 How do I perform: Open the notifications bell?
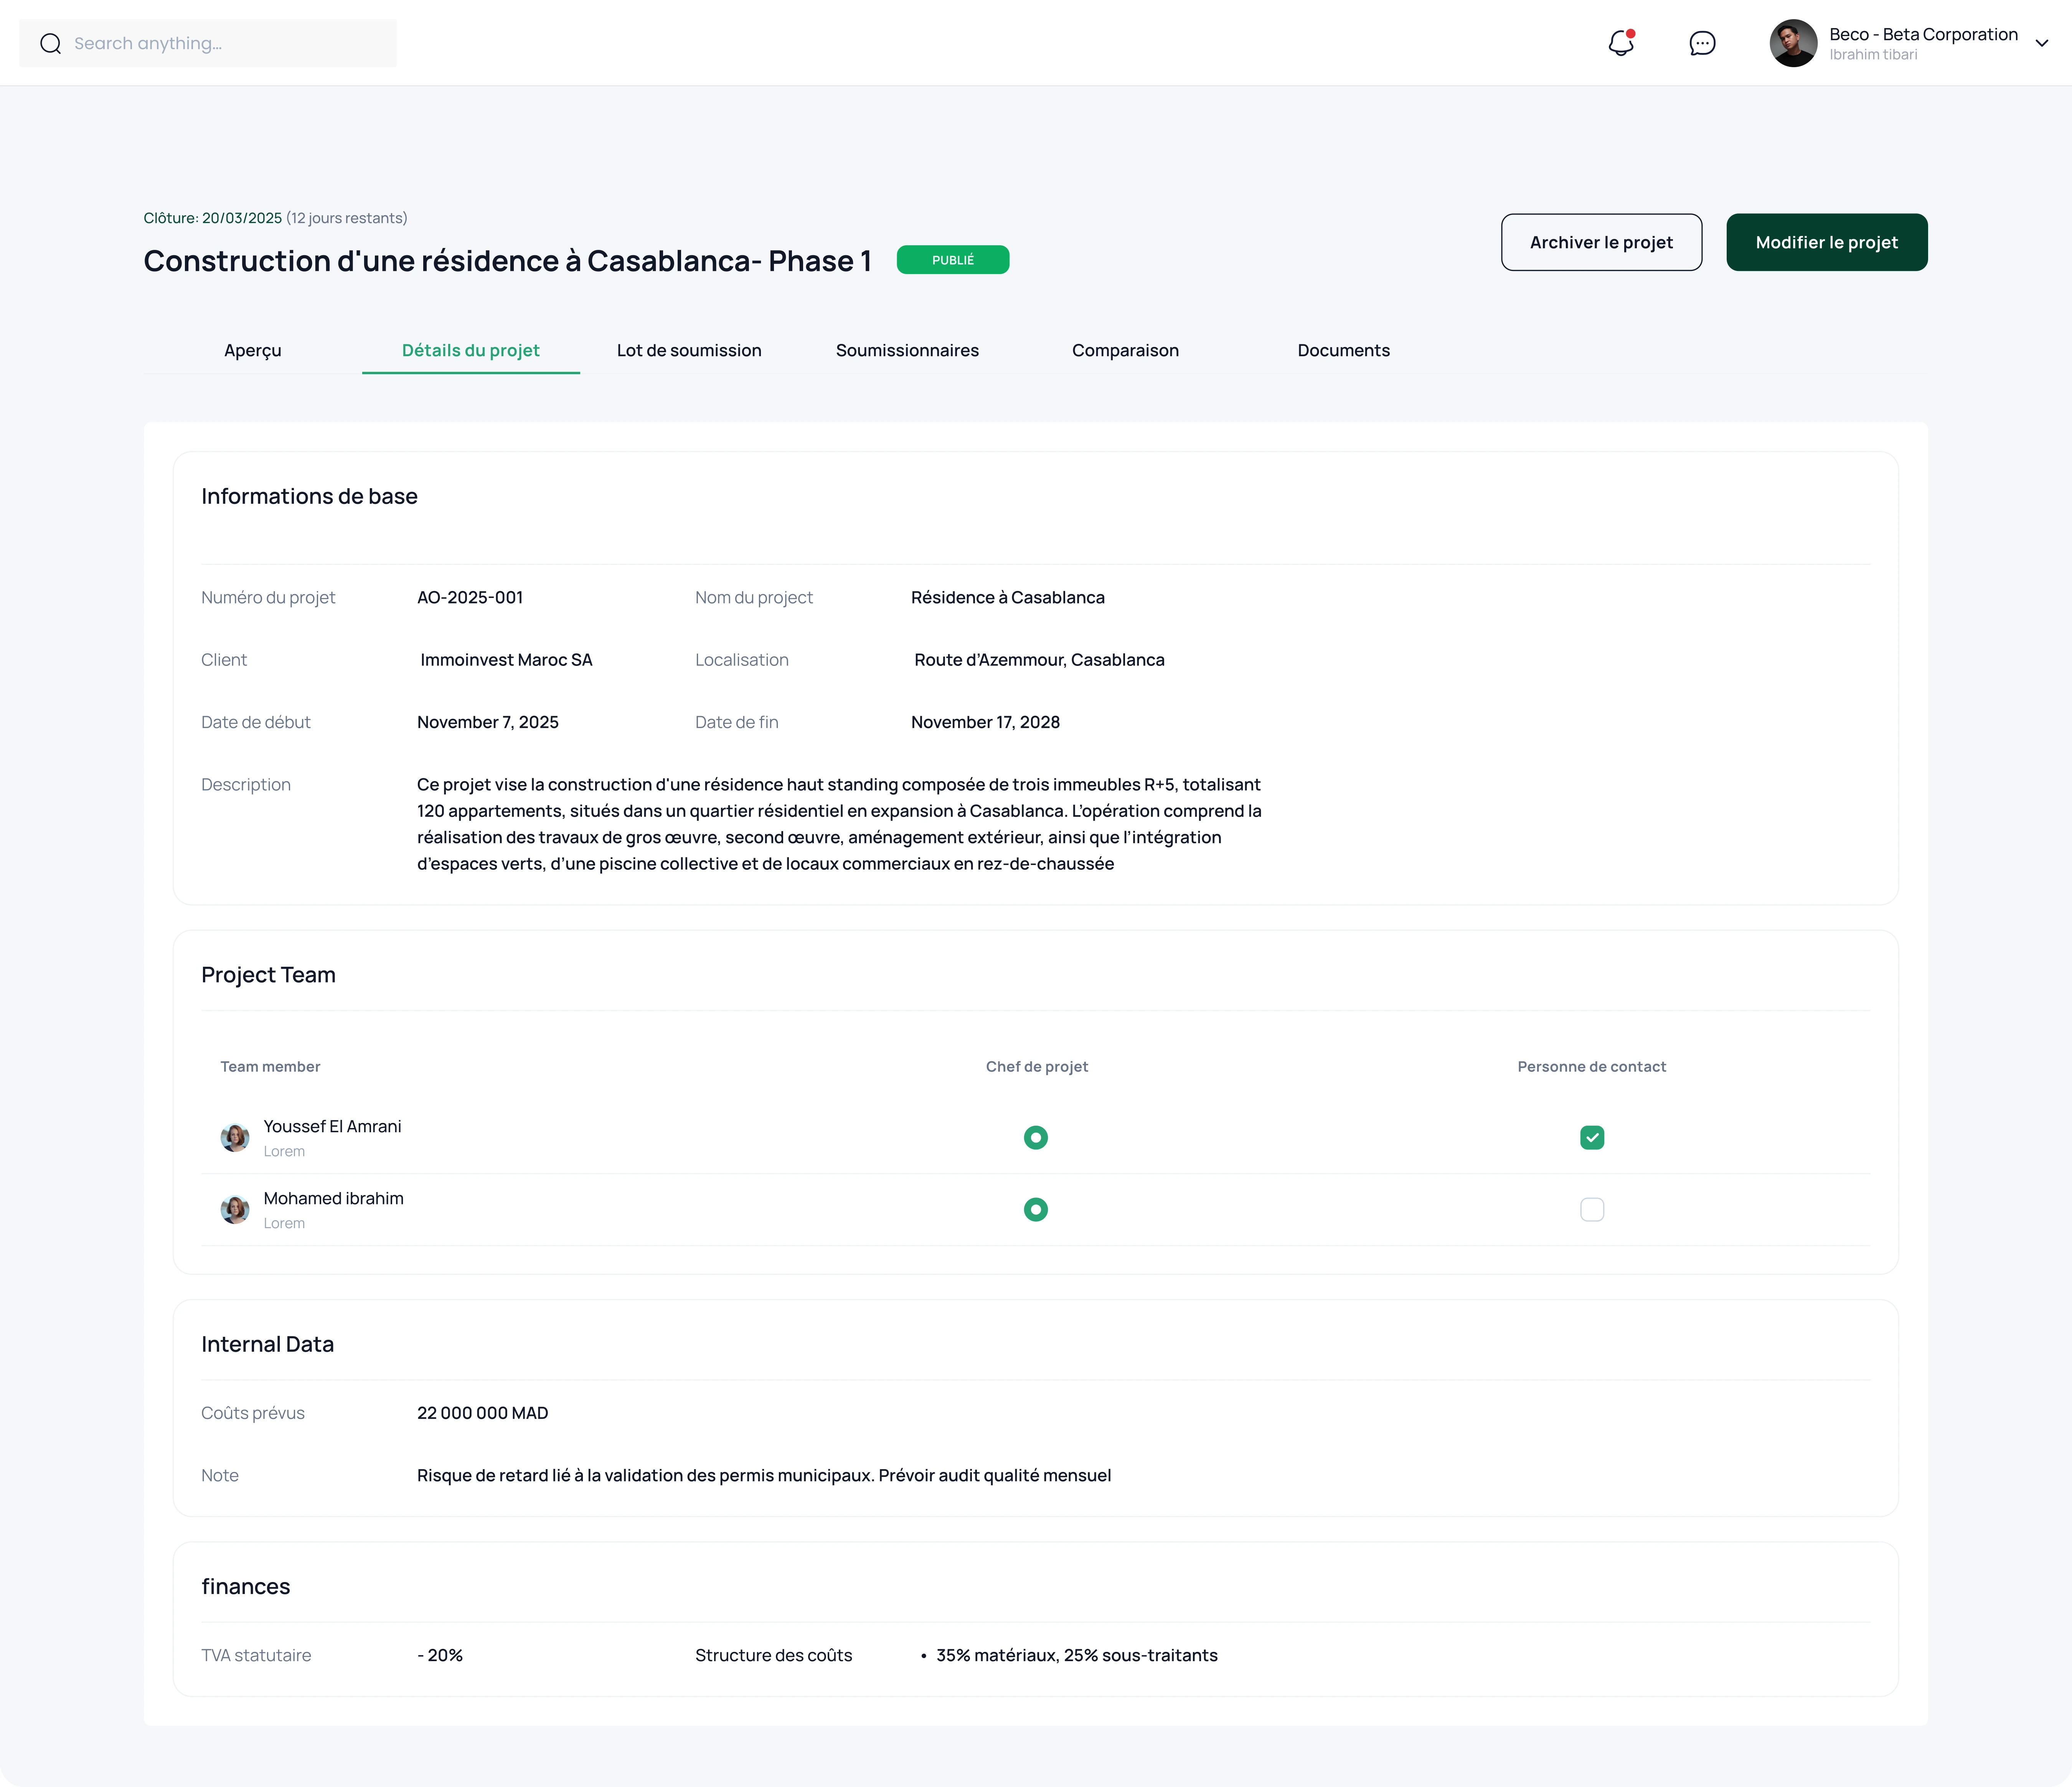pyautogui.click(x=1620, y=43)
